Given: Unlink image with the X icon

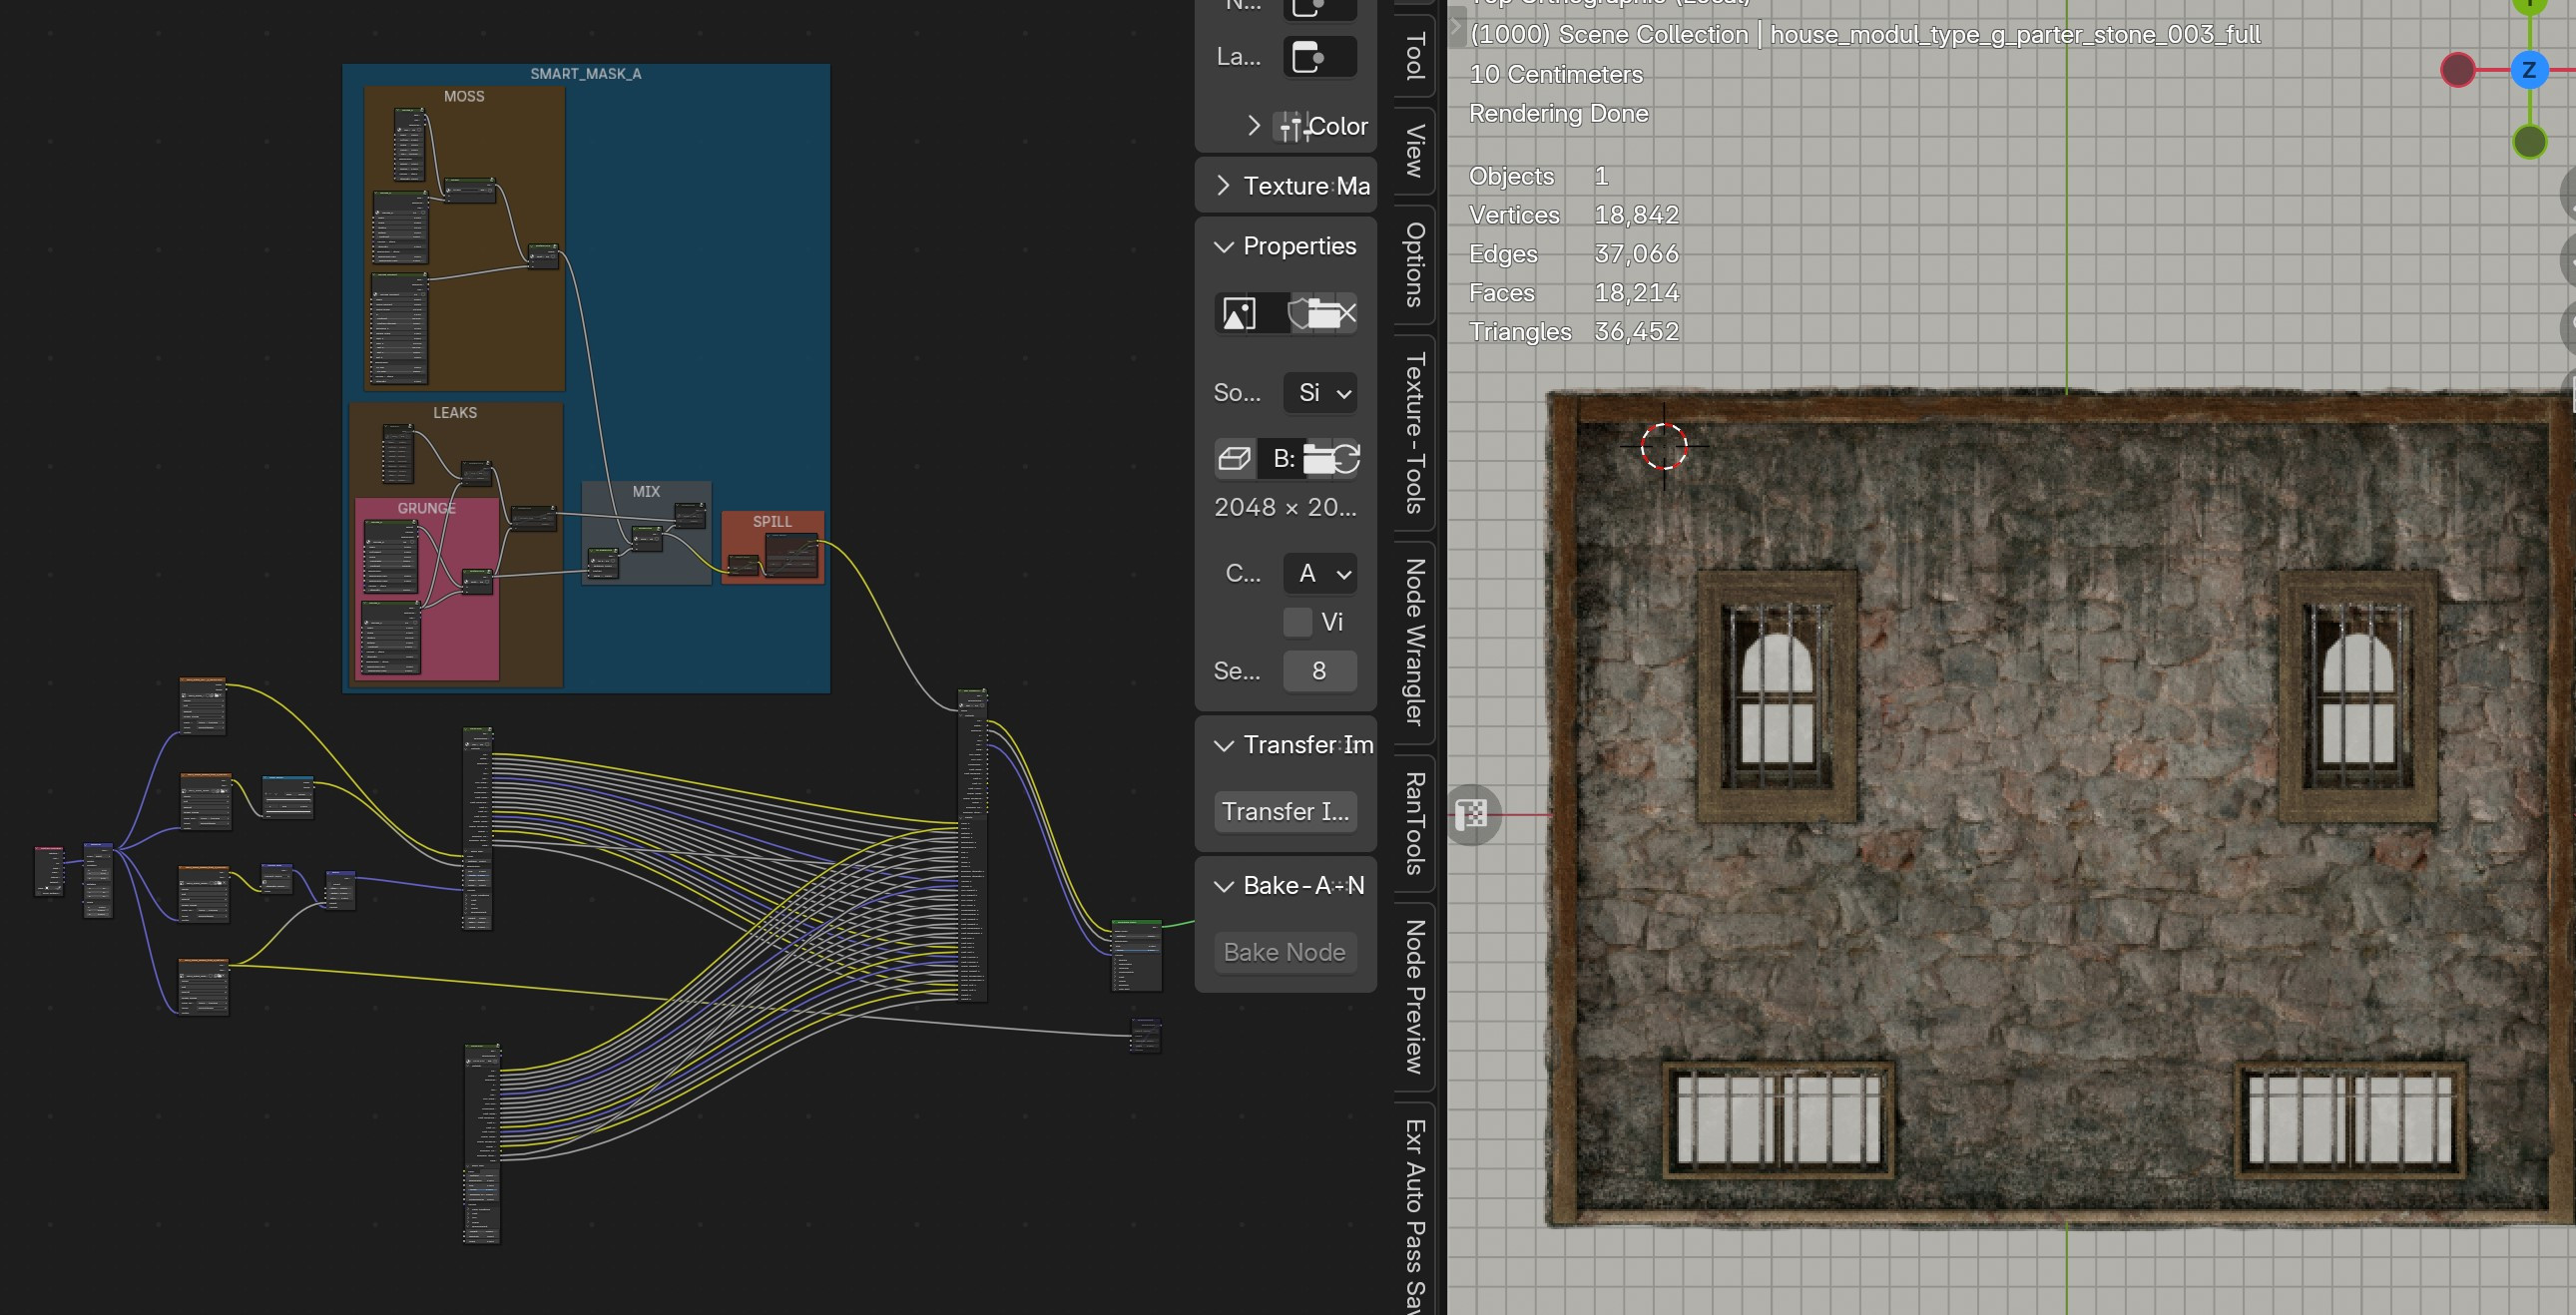Looking at the screenshot, I should (x=1347, y=314).
